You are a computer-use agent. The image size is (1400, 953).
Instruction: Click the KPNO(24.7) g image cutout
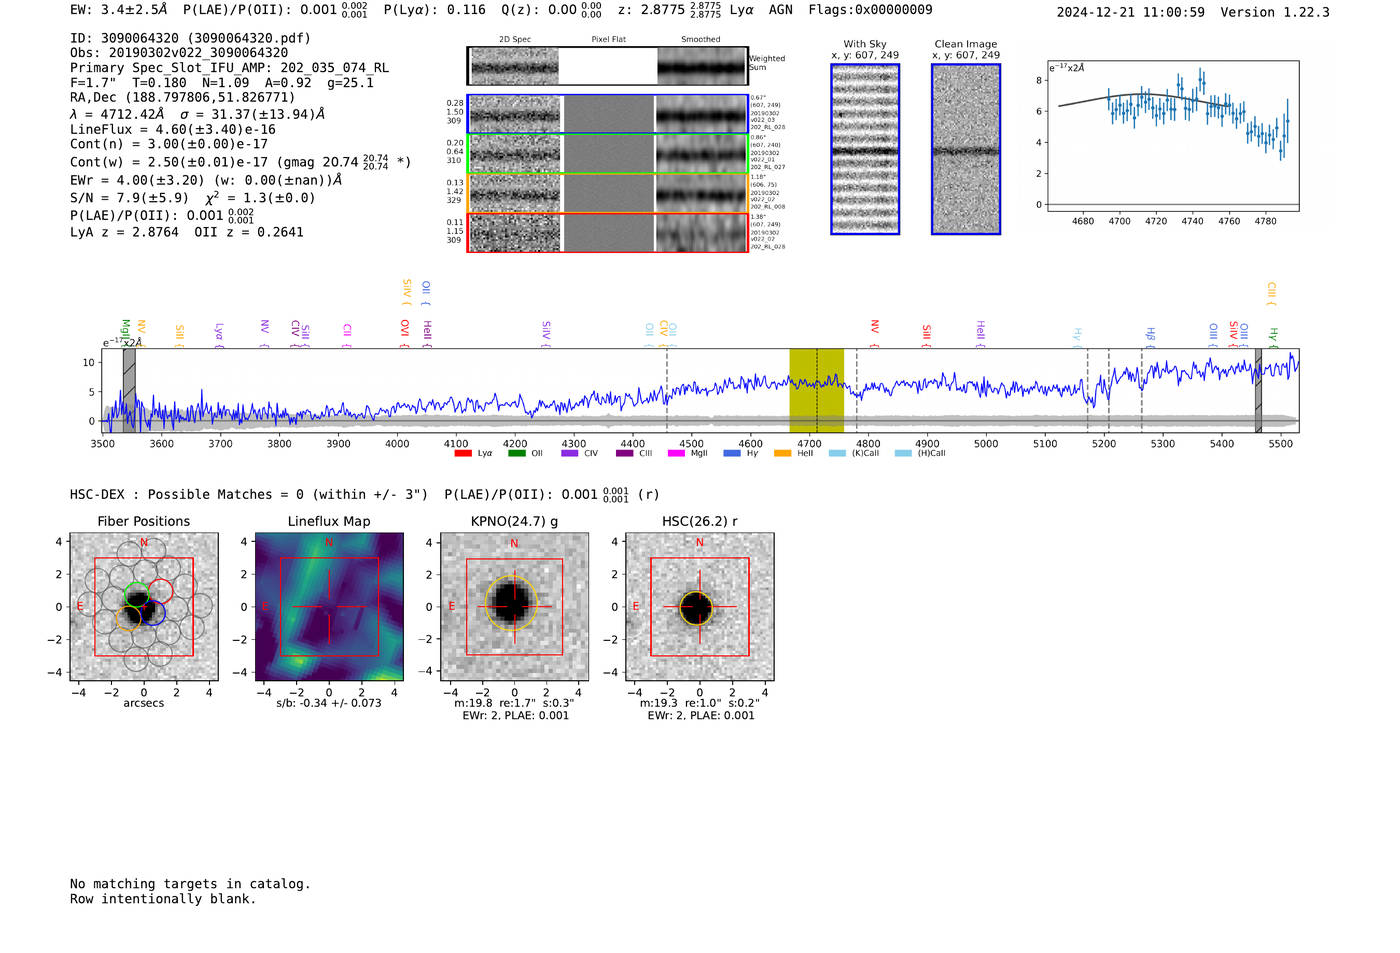click(514, 607)
